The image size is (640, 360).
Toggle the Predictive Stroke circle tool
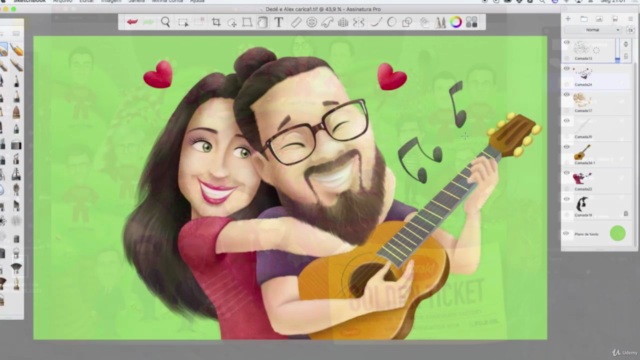point(391,22)
